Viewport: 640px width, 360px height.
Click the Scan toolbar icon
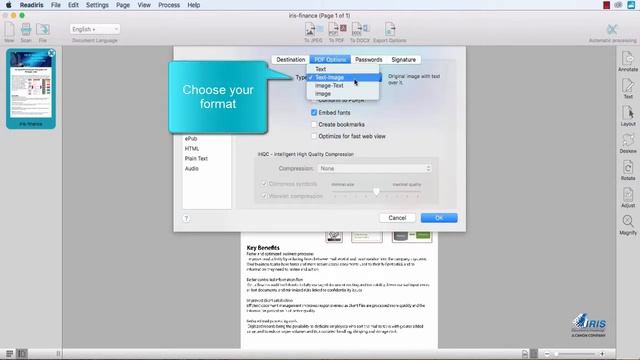[26, 30]
